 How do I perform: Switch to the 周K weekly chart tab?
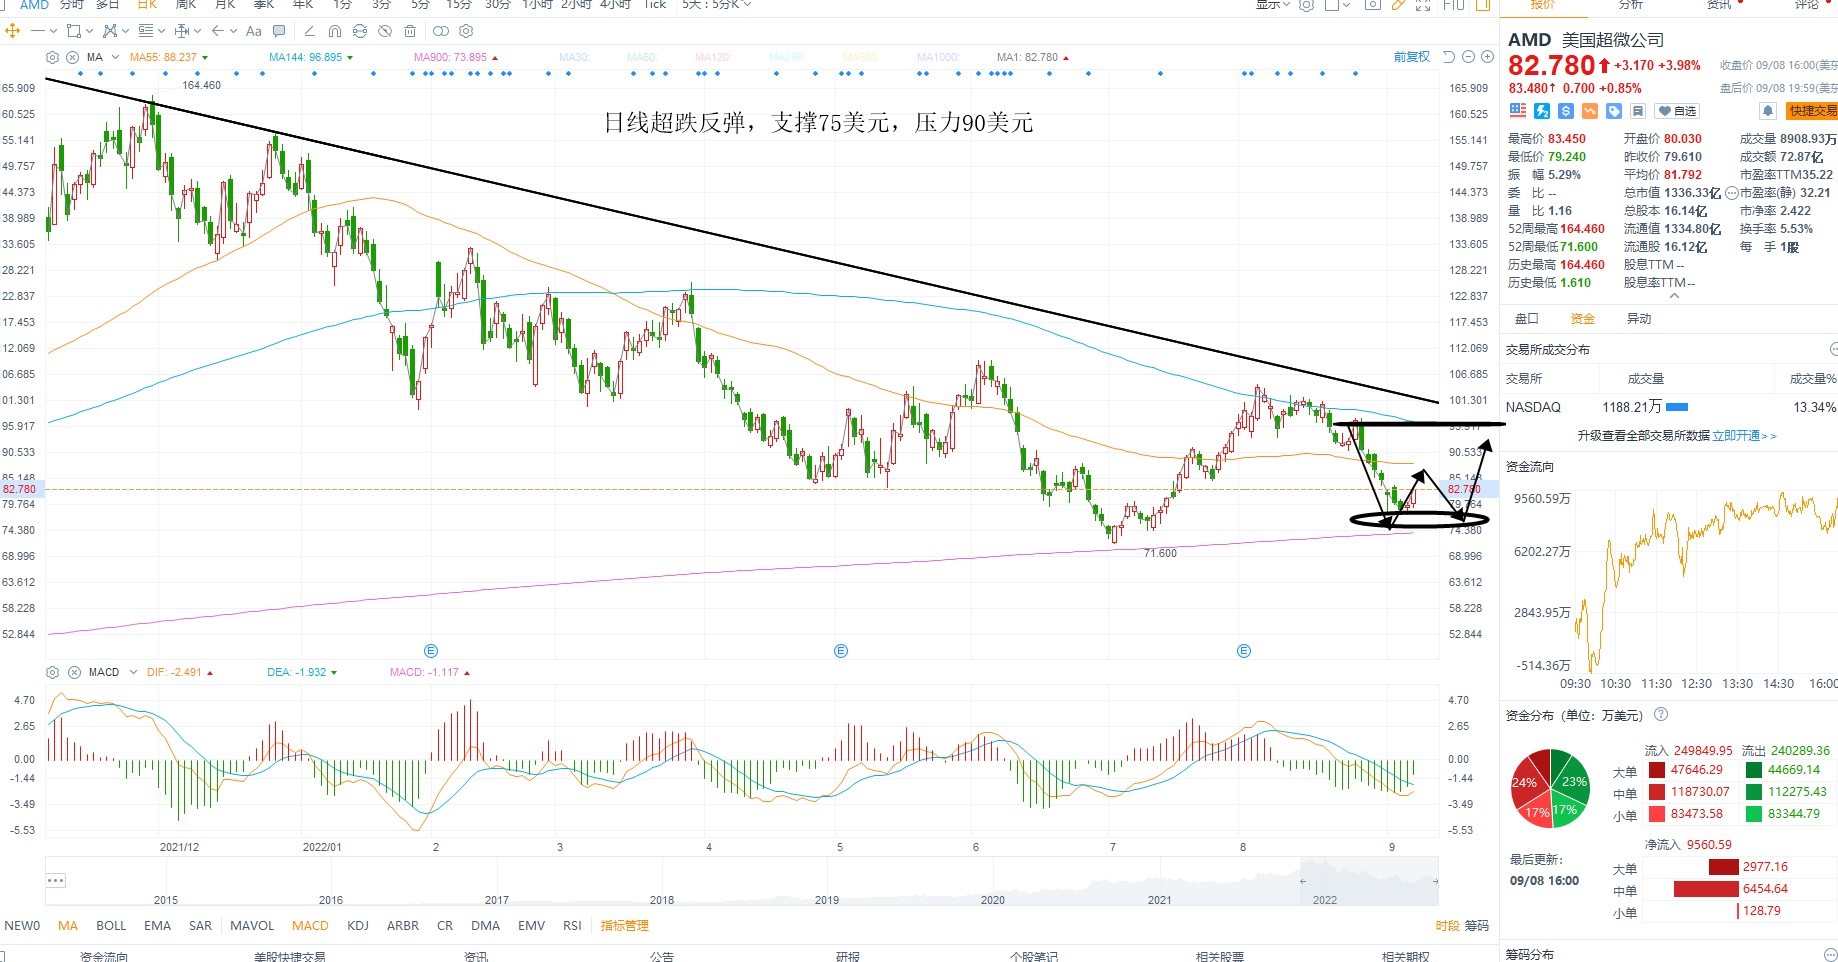[x=186, y=5]
